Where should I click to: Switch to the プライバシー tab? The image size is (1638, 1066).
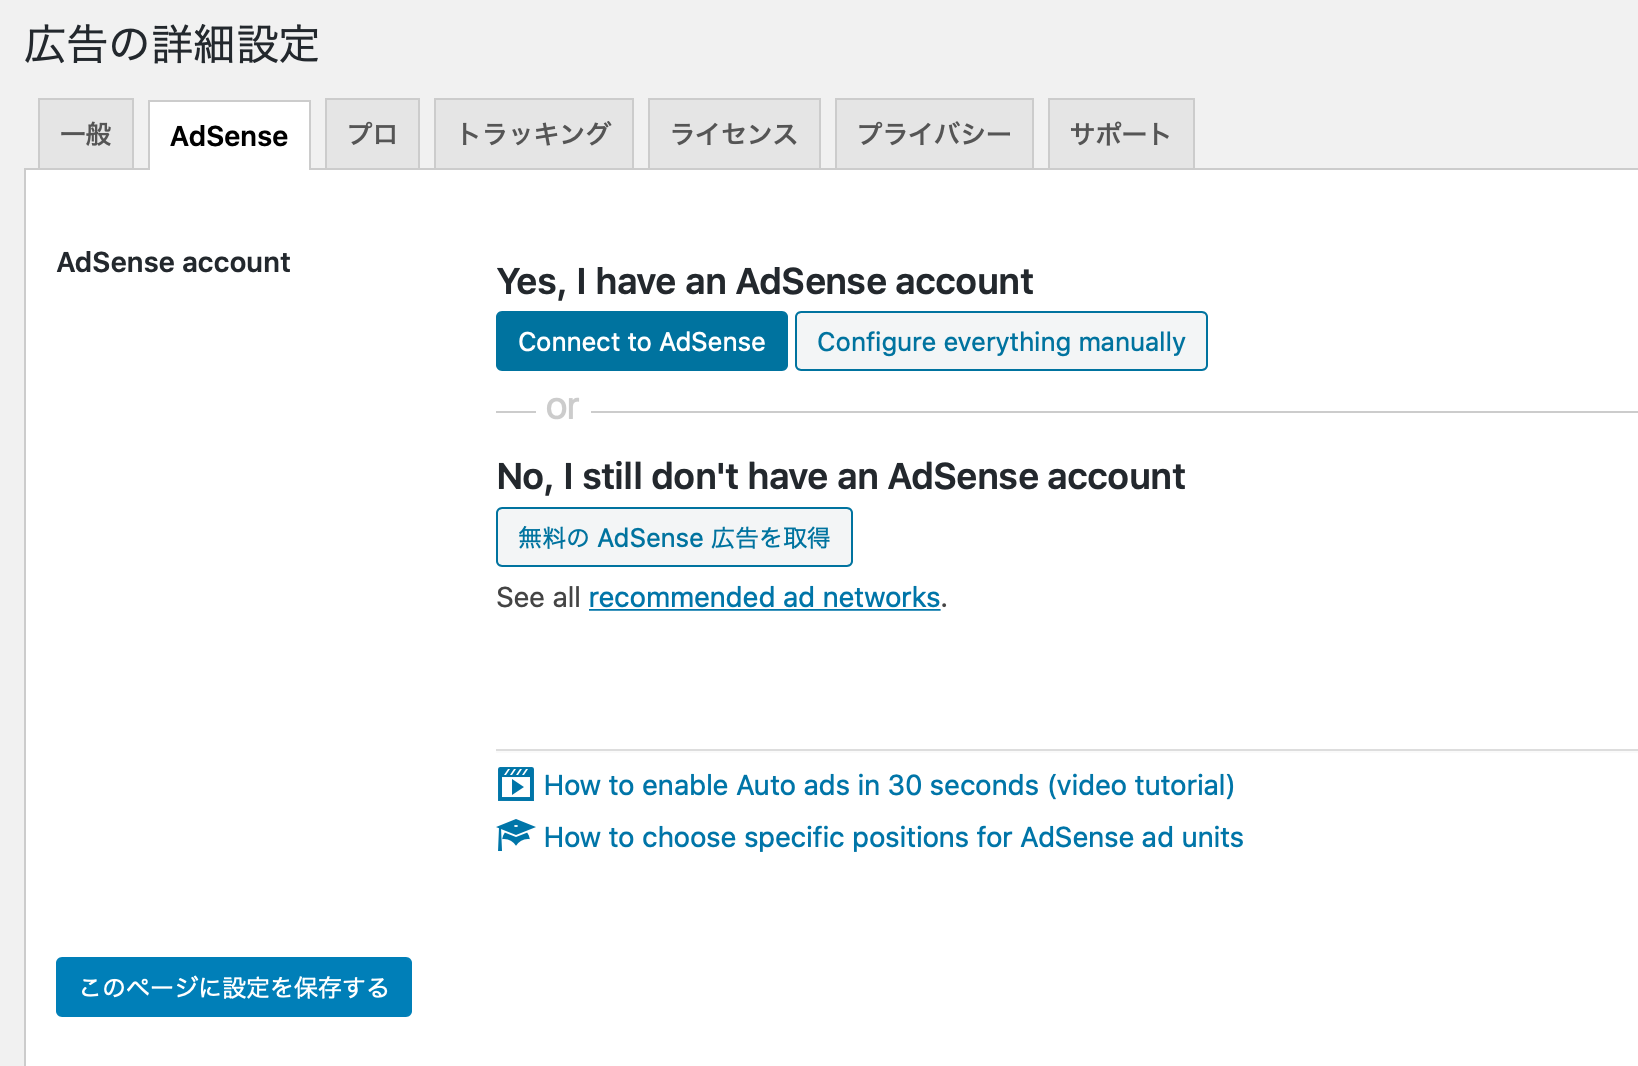934,134
